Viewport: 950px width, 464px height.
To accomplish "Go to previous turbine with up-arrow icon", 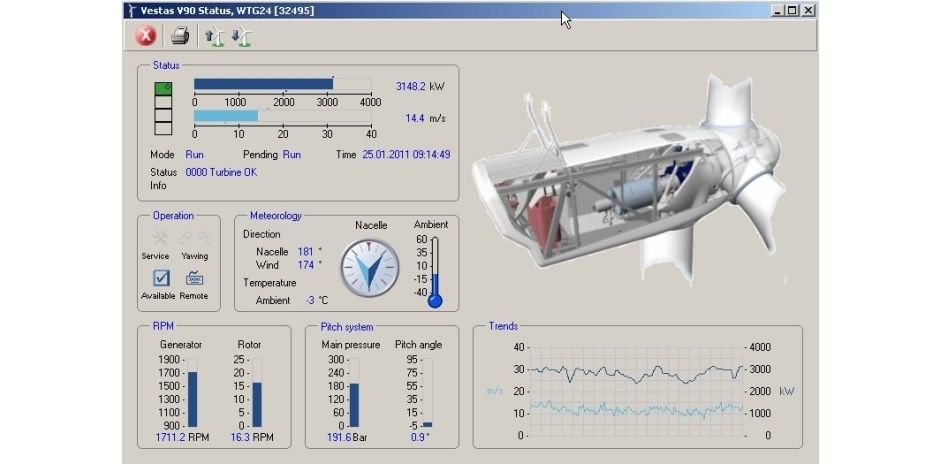I will 213,37.
